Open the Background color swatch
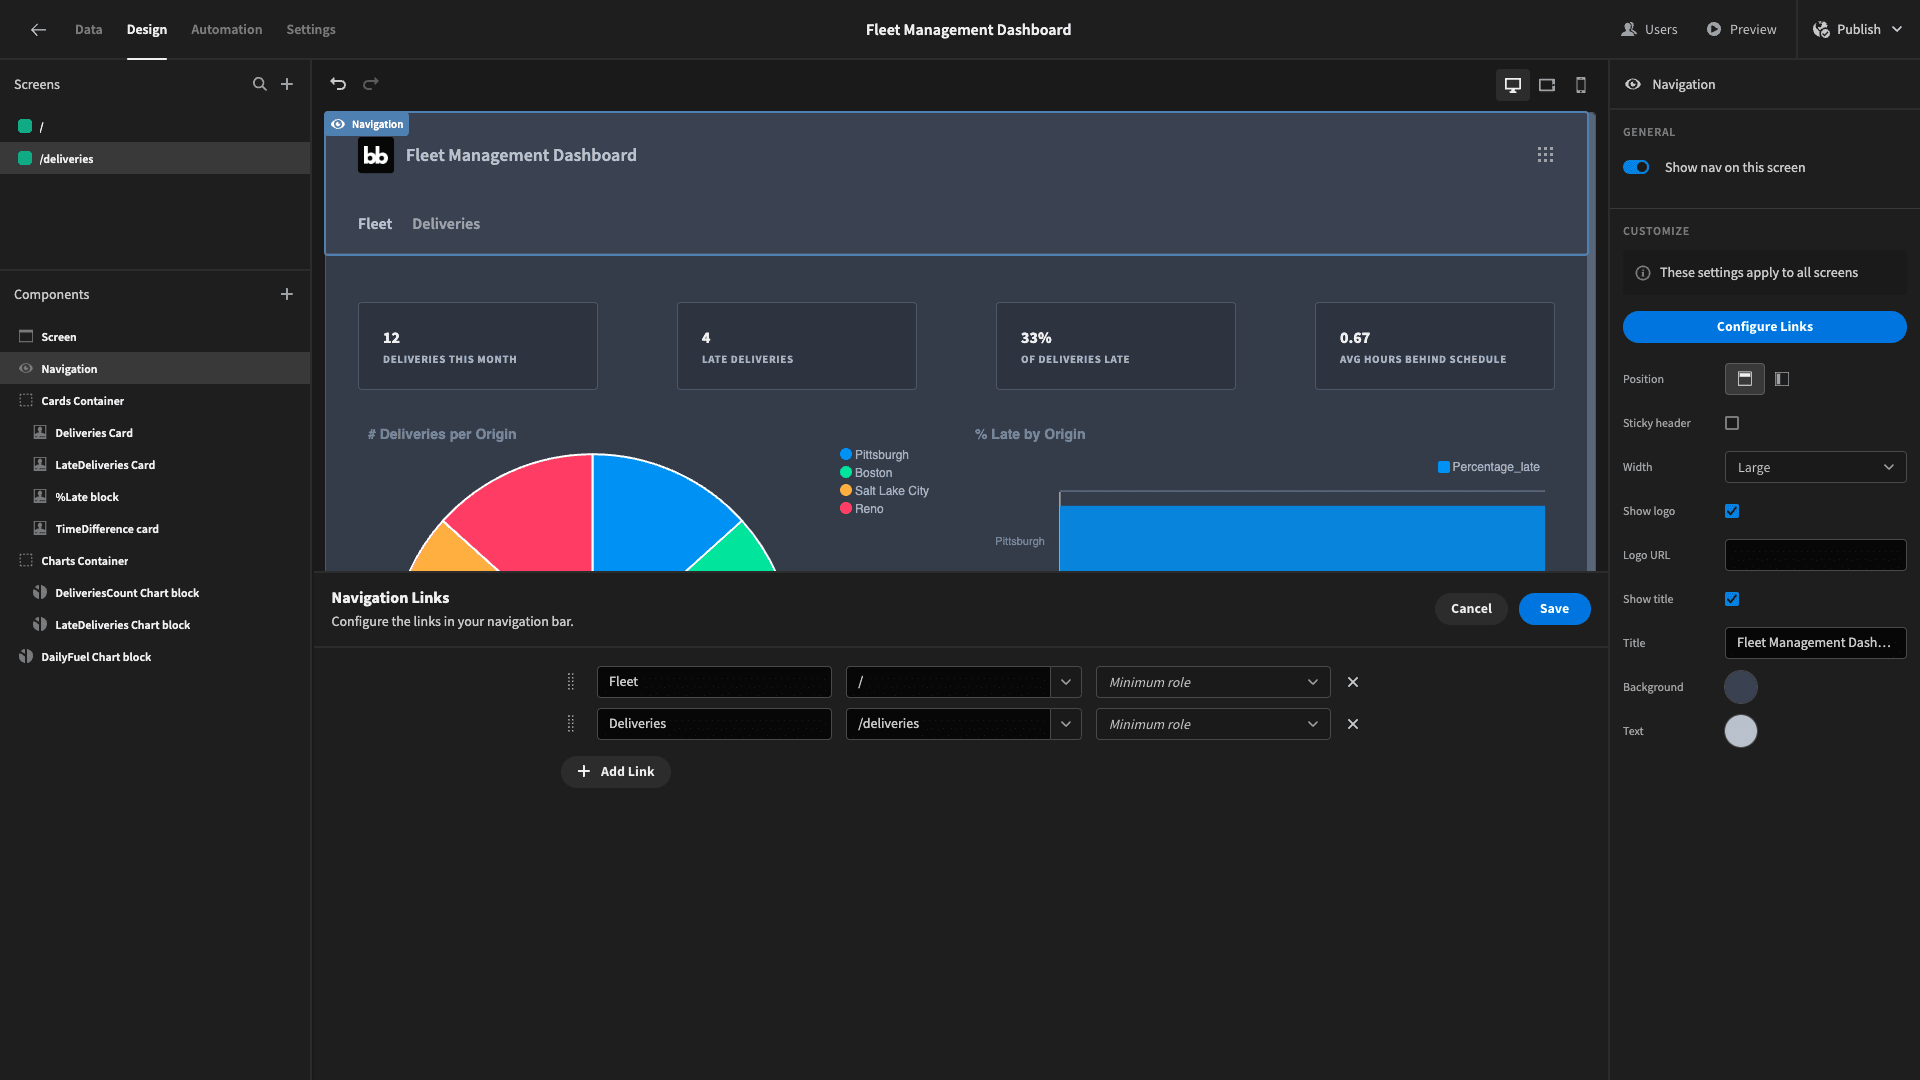This screenshot has height=1080, width=1920. click(x=1741, y=687)
